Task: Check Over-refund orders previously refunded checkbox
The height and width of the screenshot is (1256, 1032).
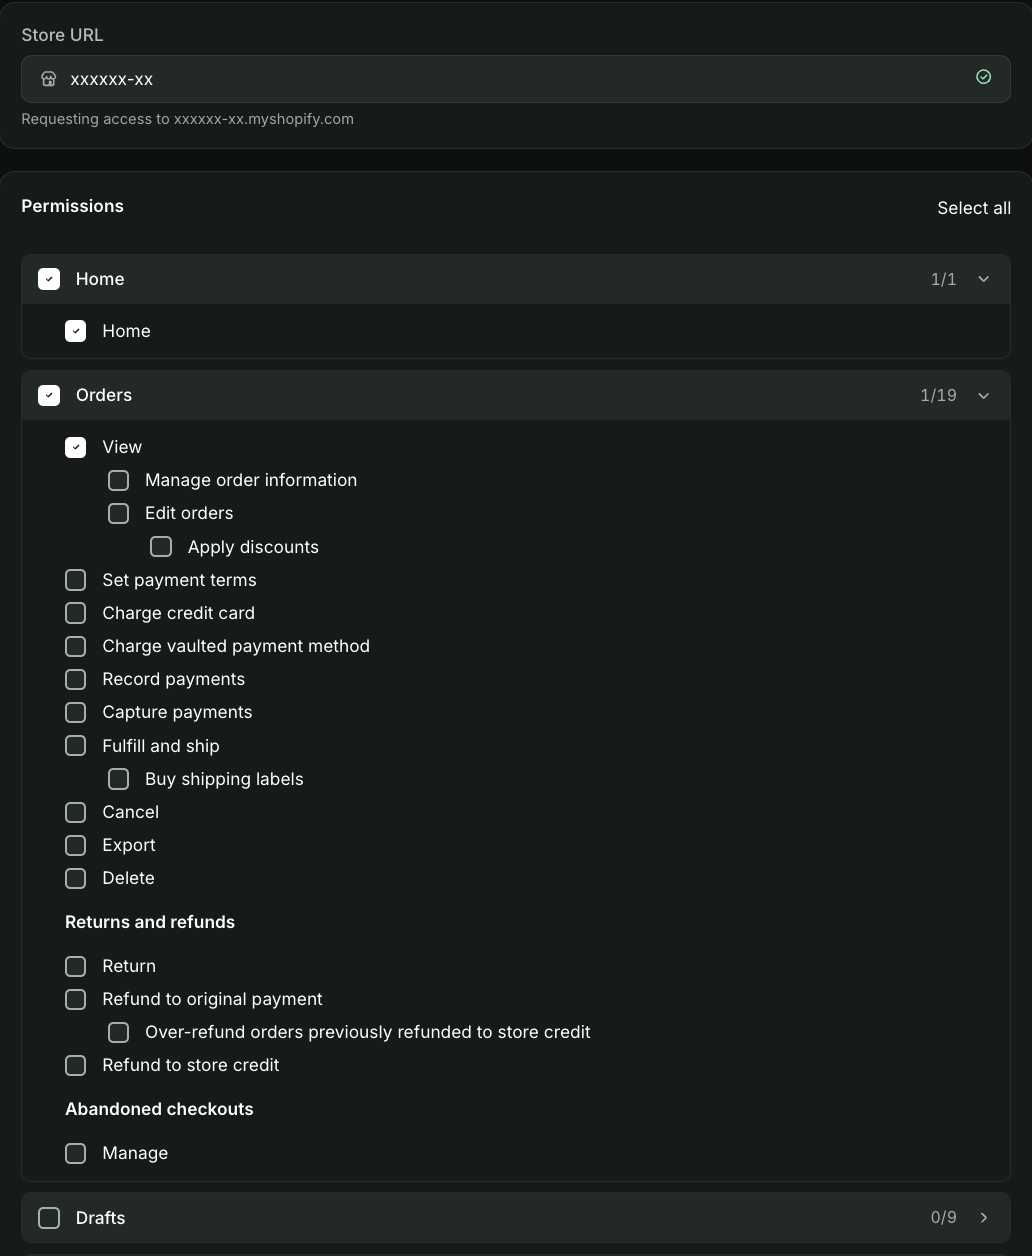Action: click(x=119, y=1032)
